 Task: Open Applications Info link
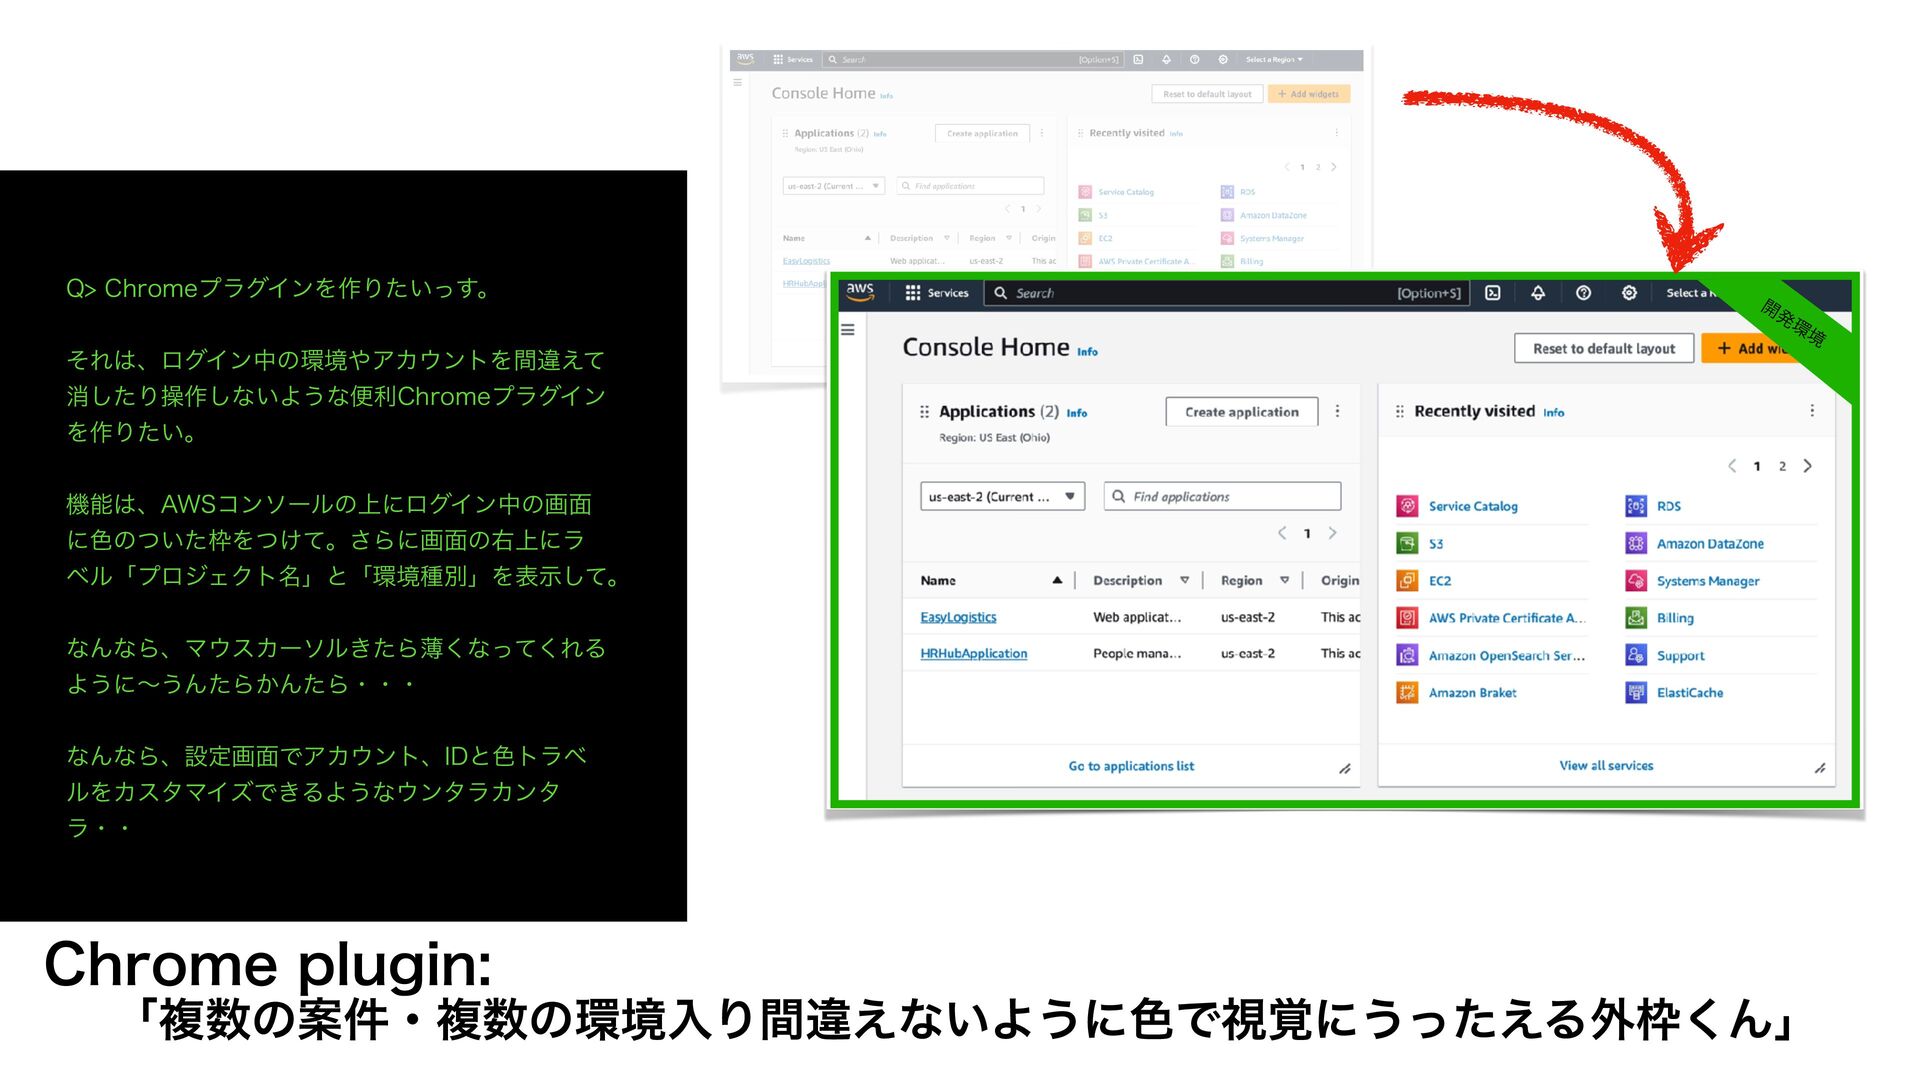coord(1077,413)
